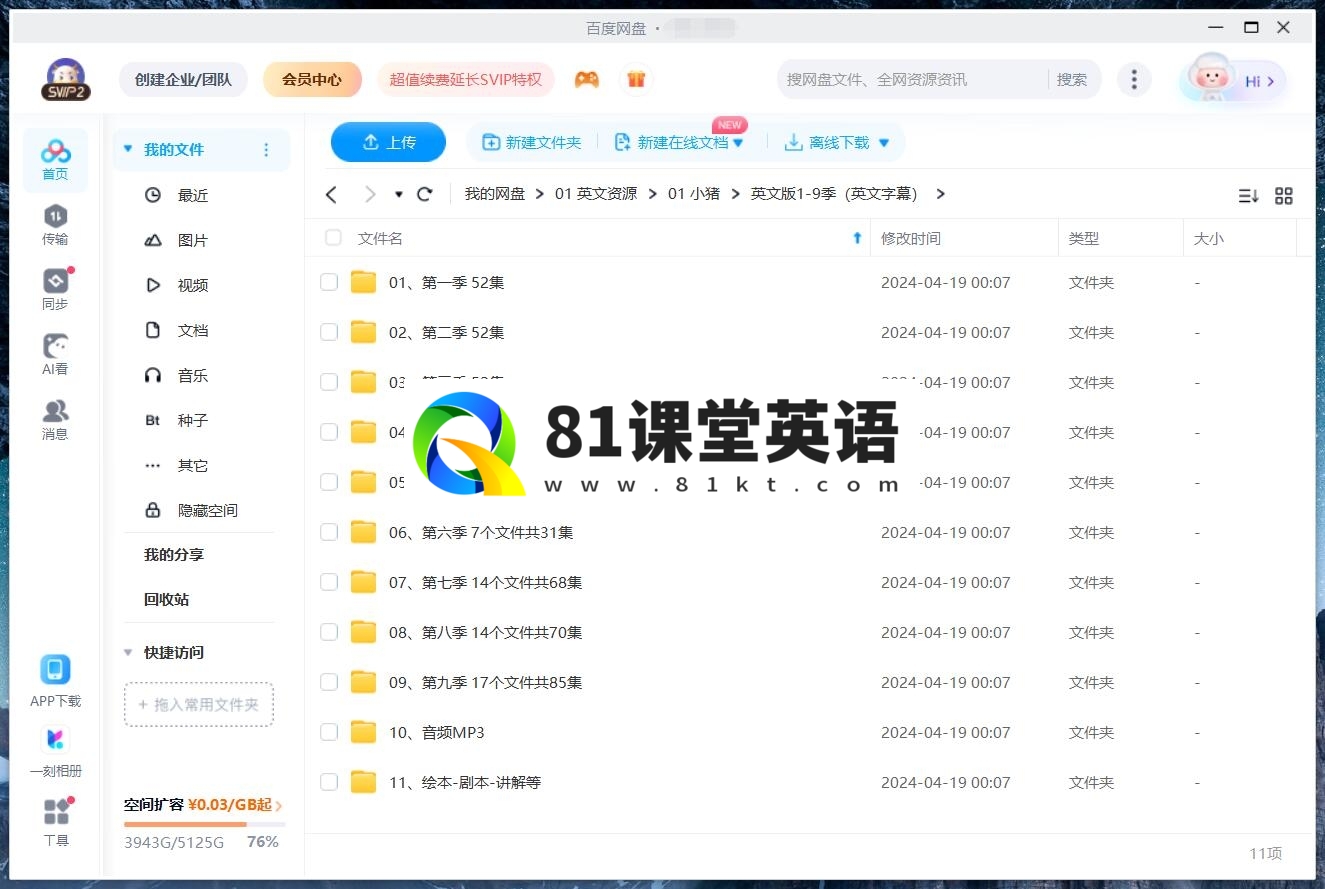Click the 我的文件 three-dot options icon
1325x889 pixels.
click(x=266, y=150)
